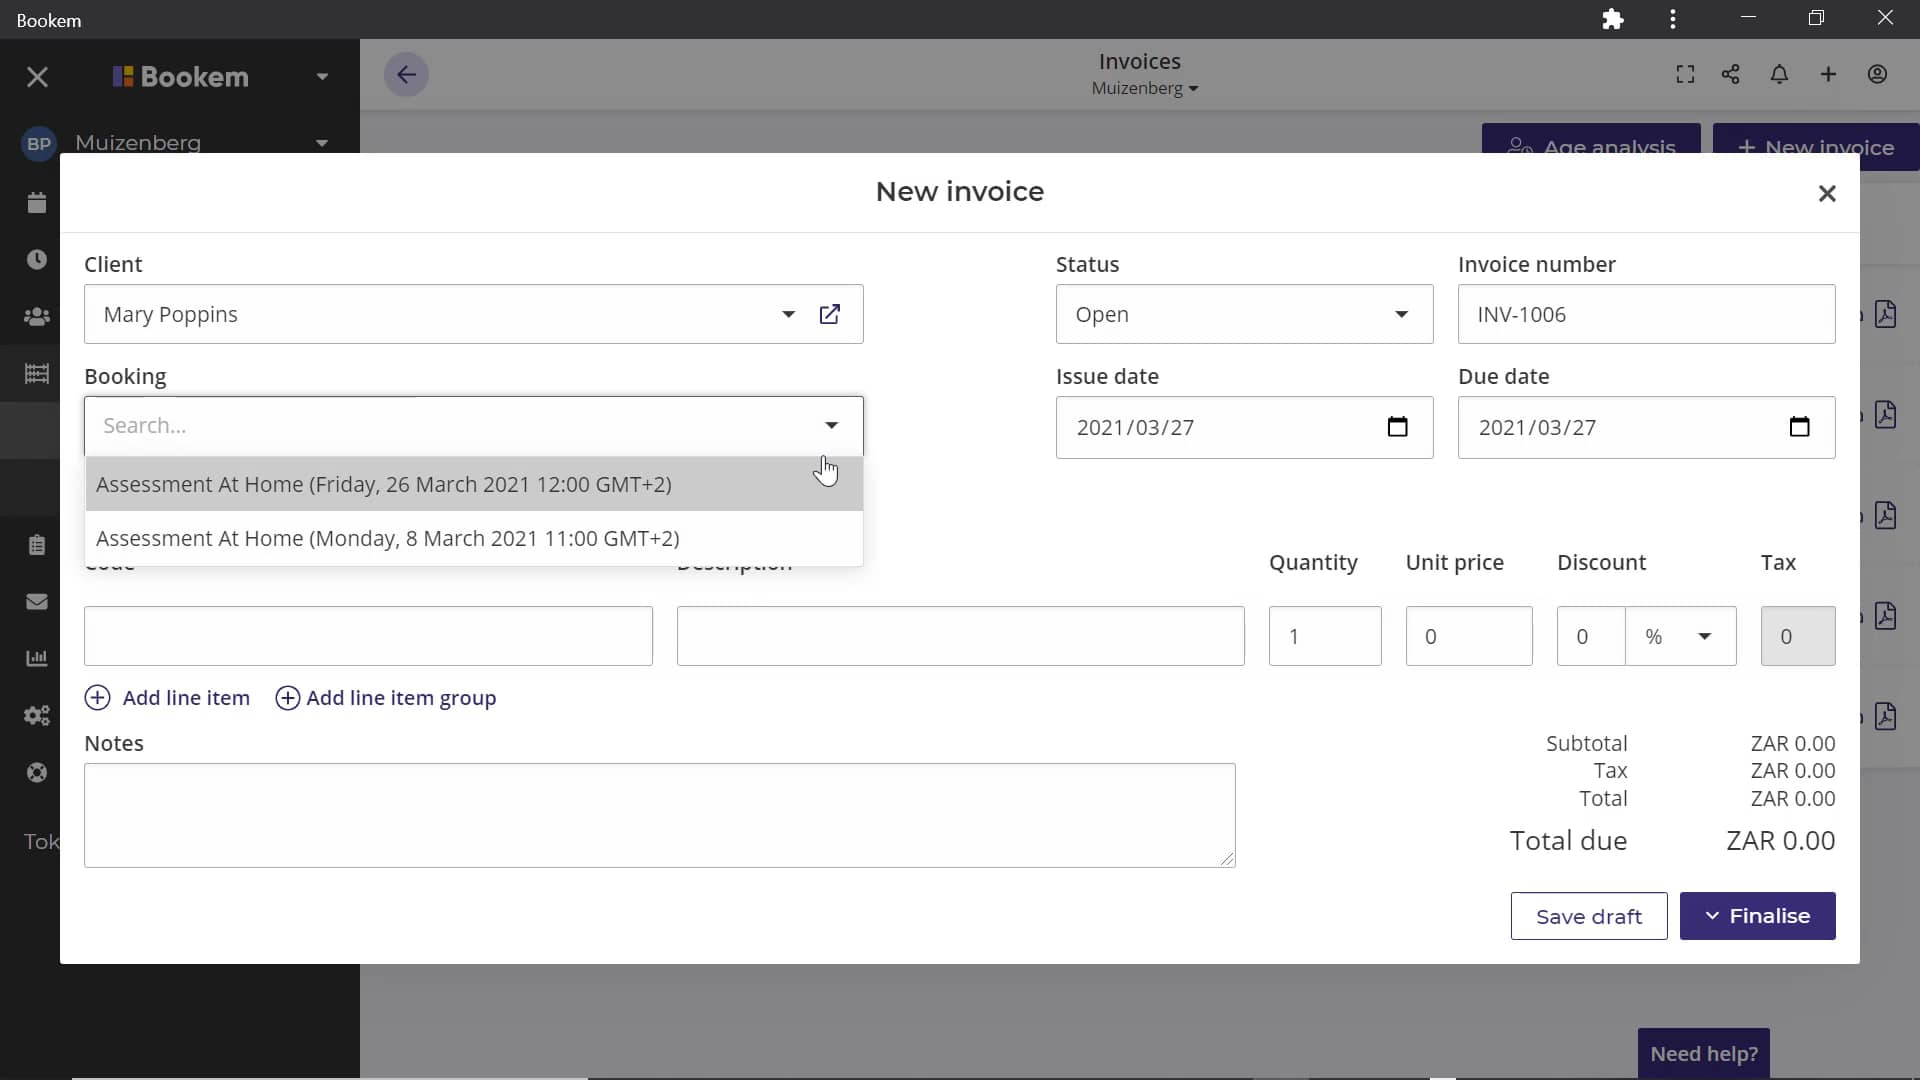
Task: Click the Save draft button
Action: pos(1589,916)
